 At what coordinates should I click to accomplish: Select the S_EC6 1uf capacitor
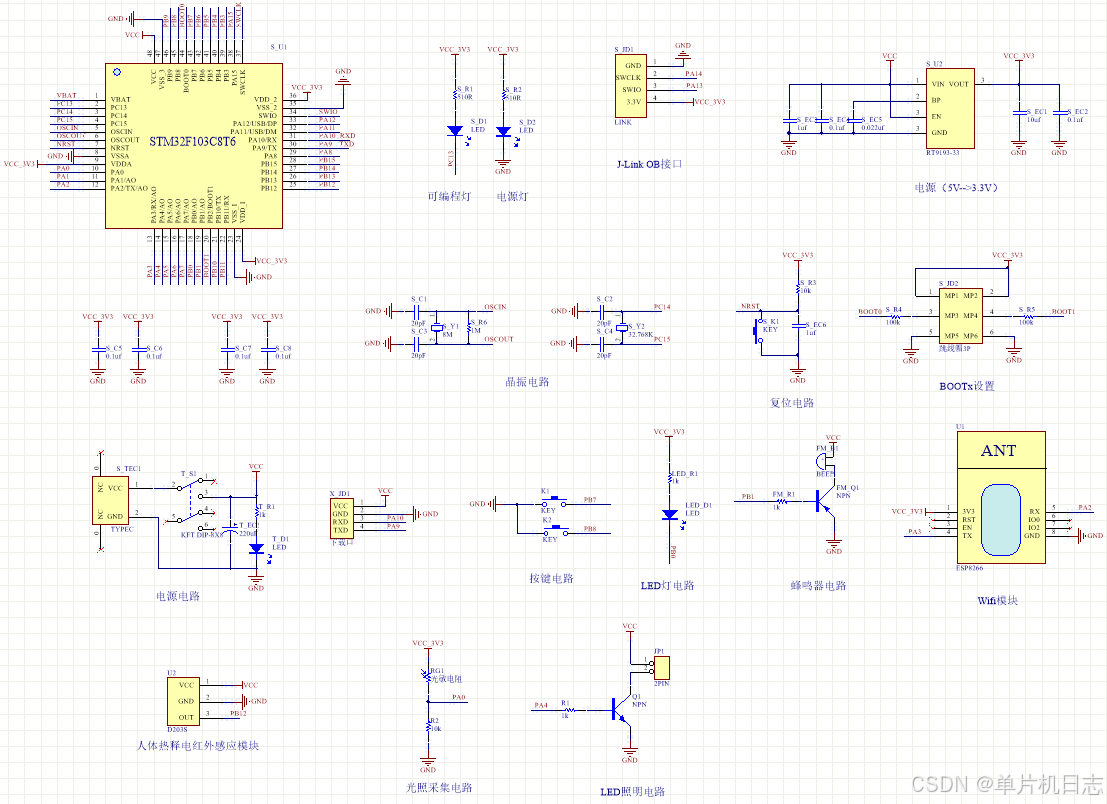(x=798, y=325)
